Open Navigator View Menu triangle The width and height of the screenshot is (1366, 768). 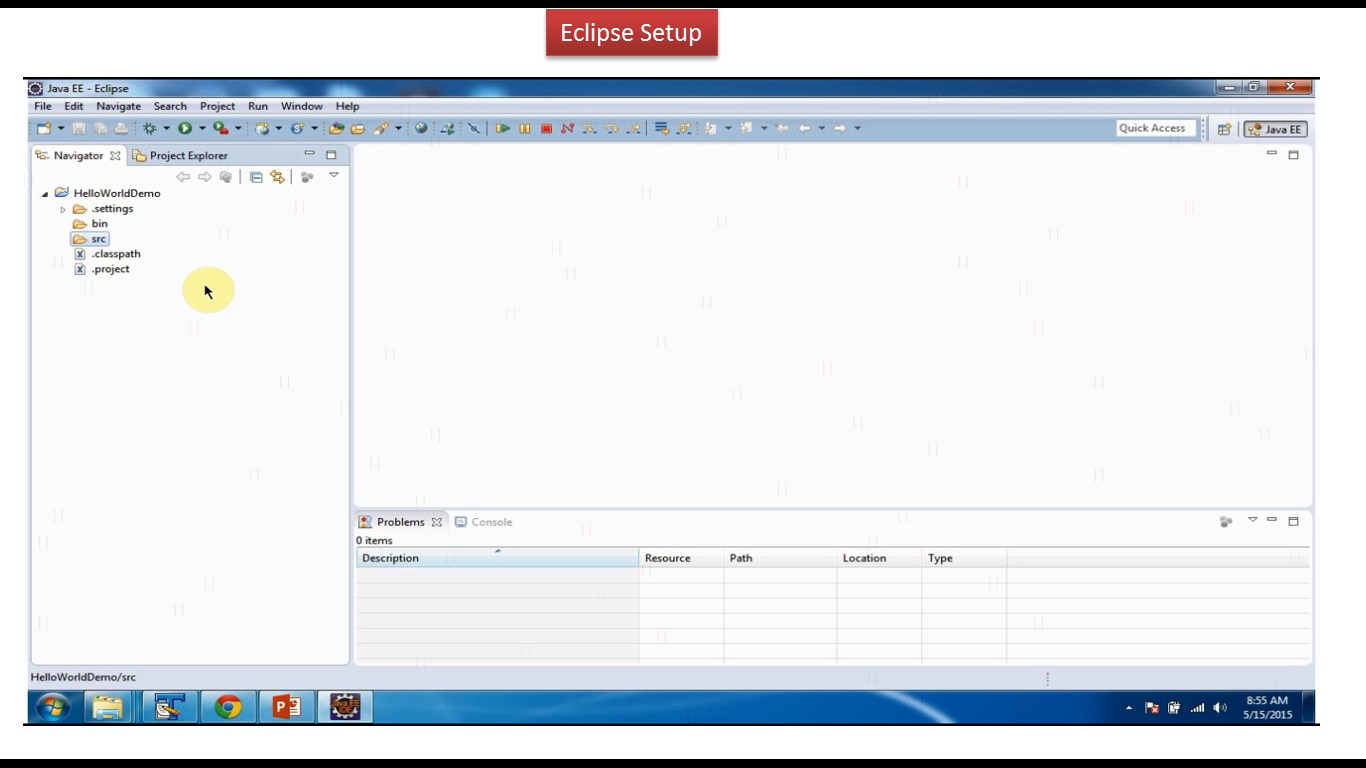[x=334, y=175]
